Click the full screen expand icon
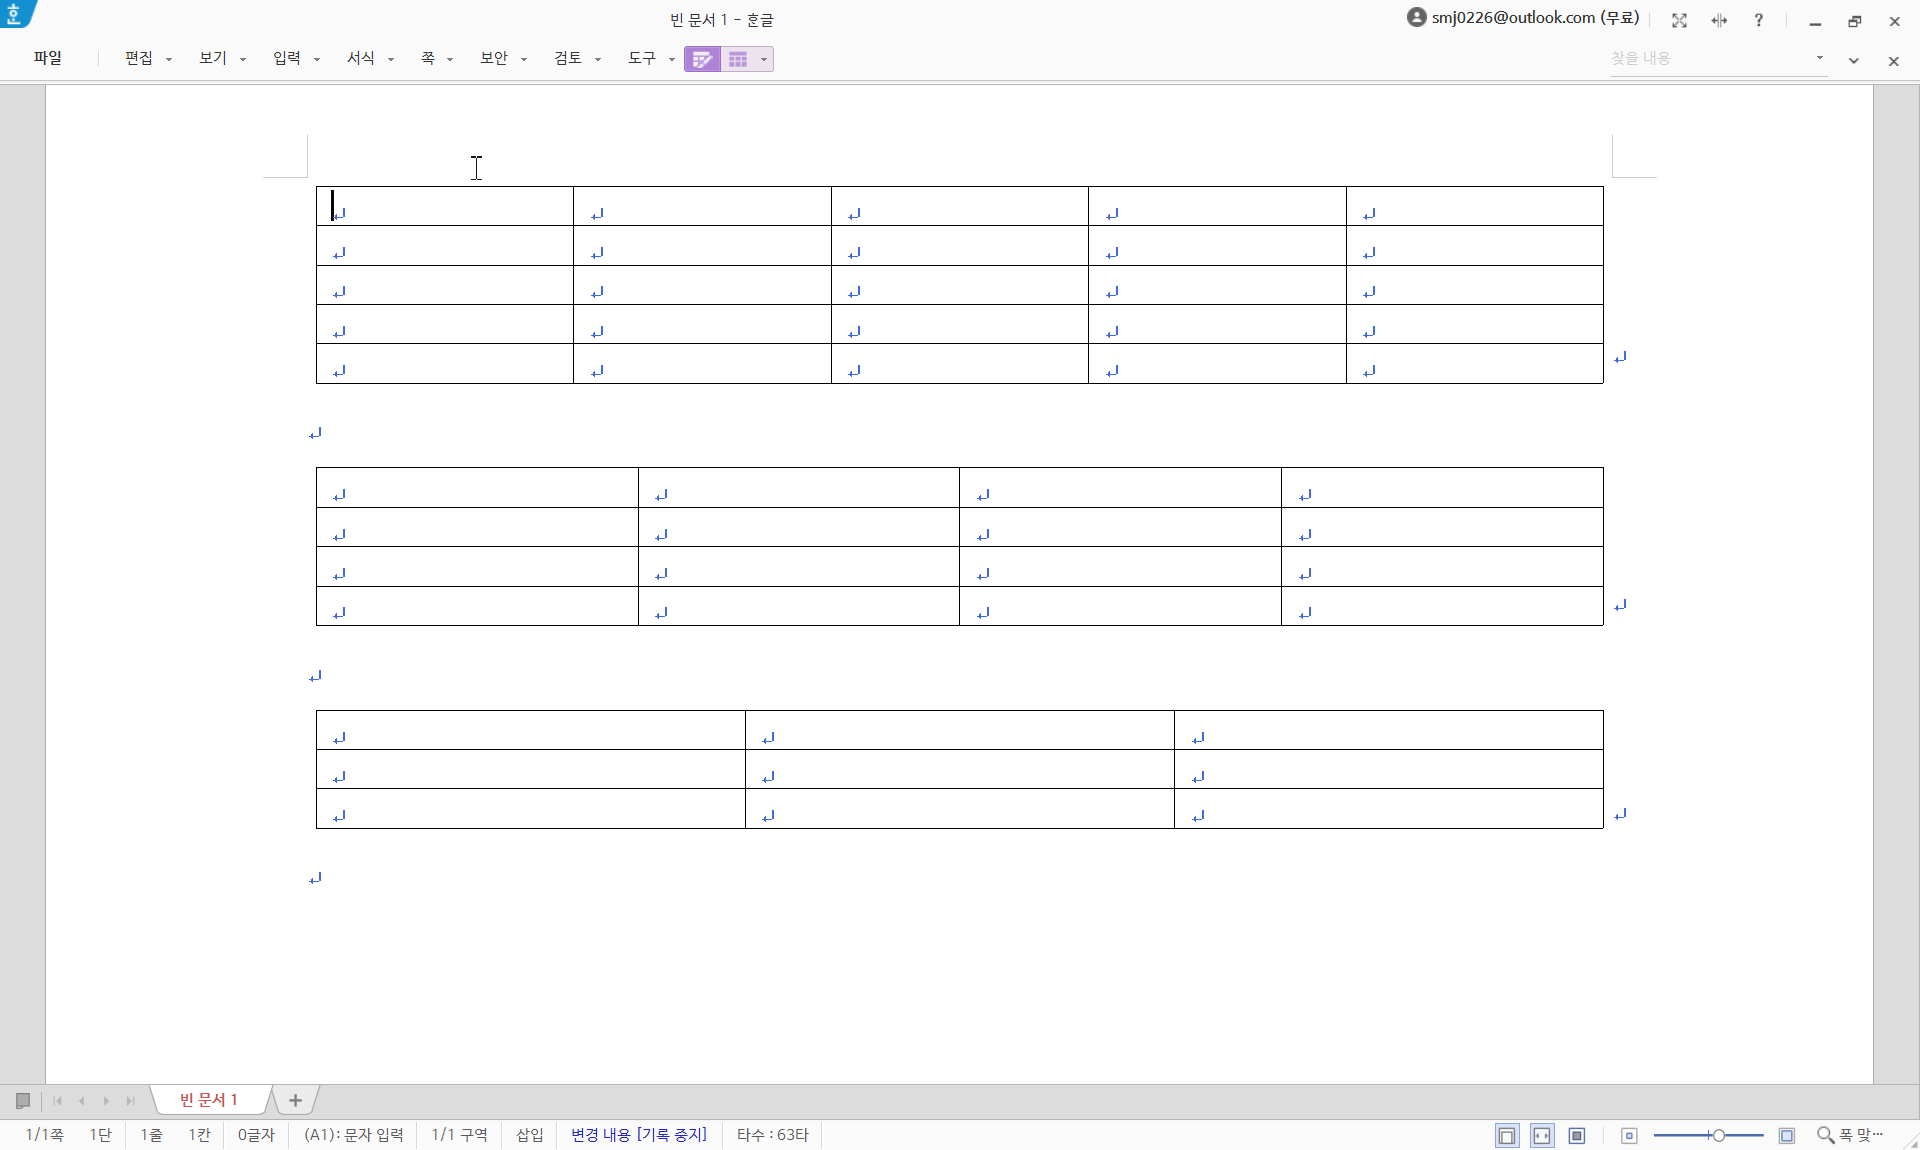 click(1679, 20)
